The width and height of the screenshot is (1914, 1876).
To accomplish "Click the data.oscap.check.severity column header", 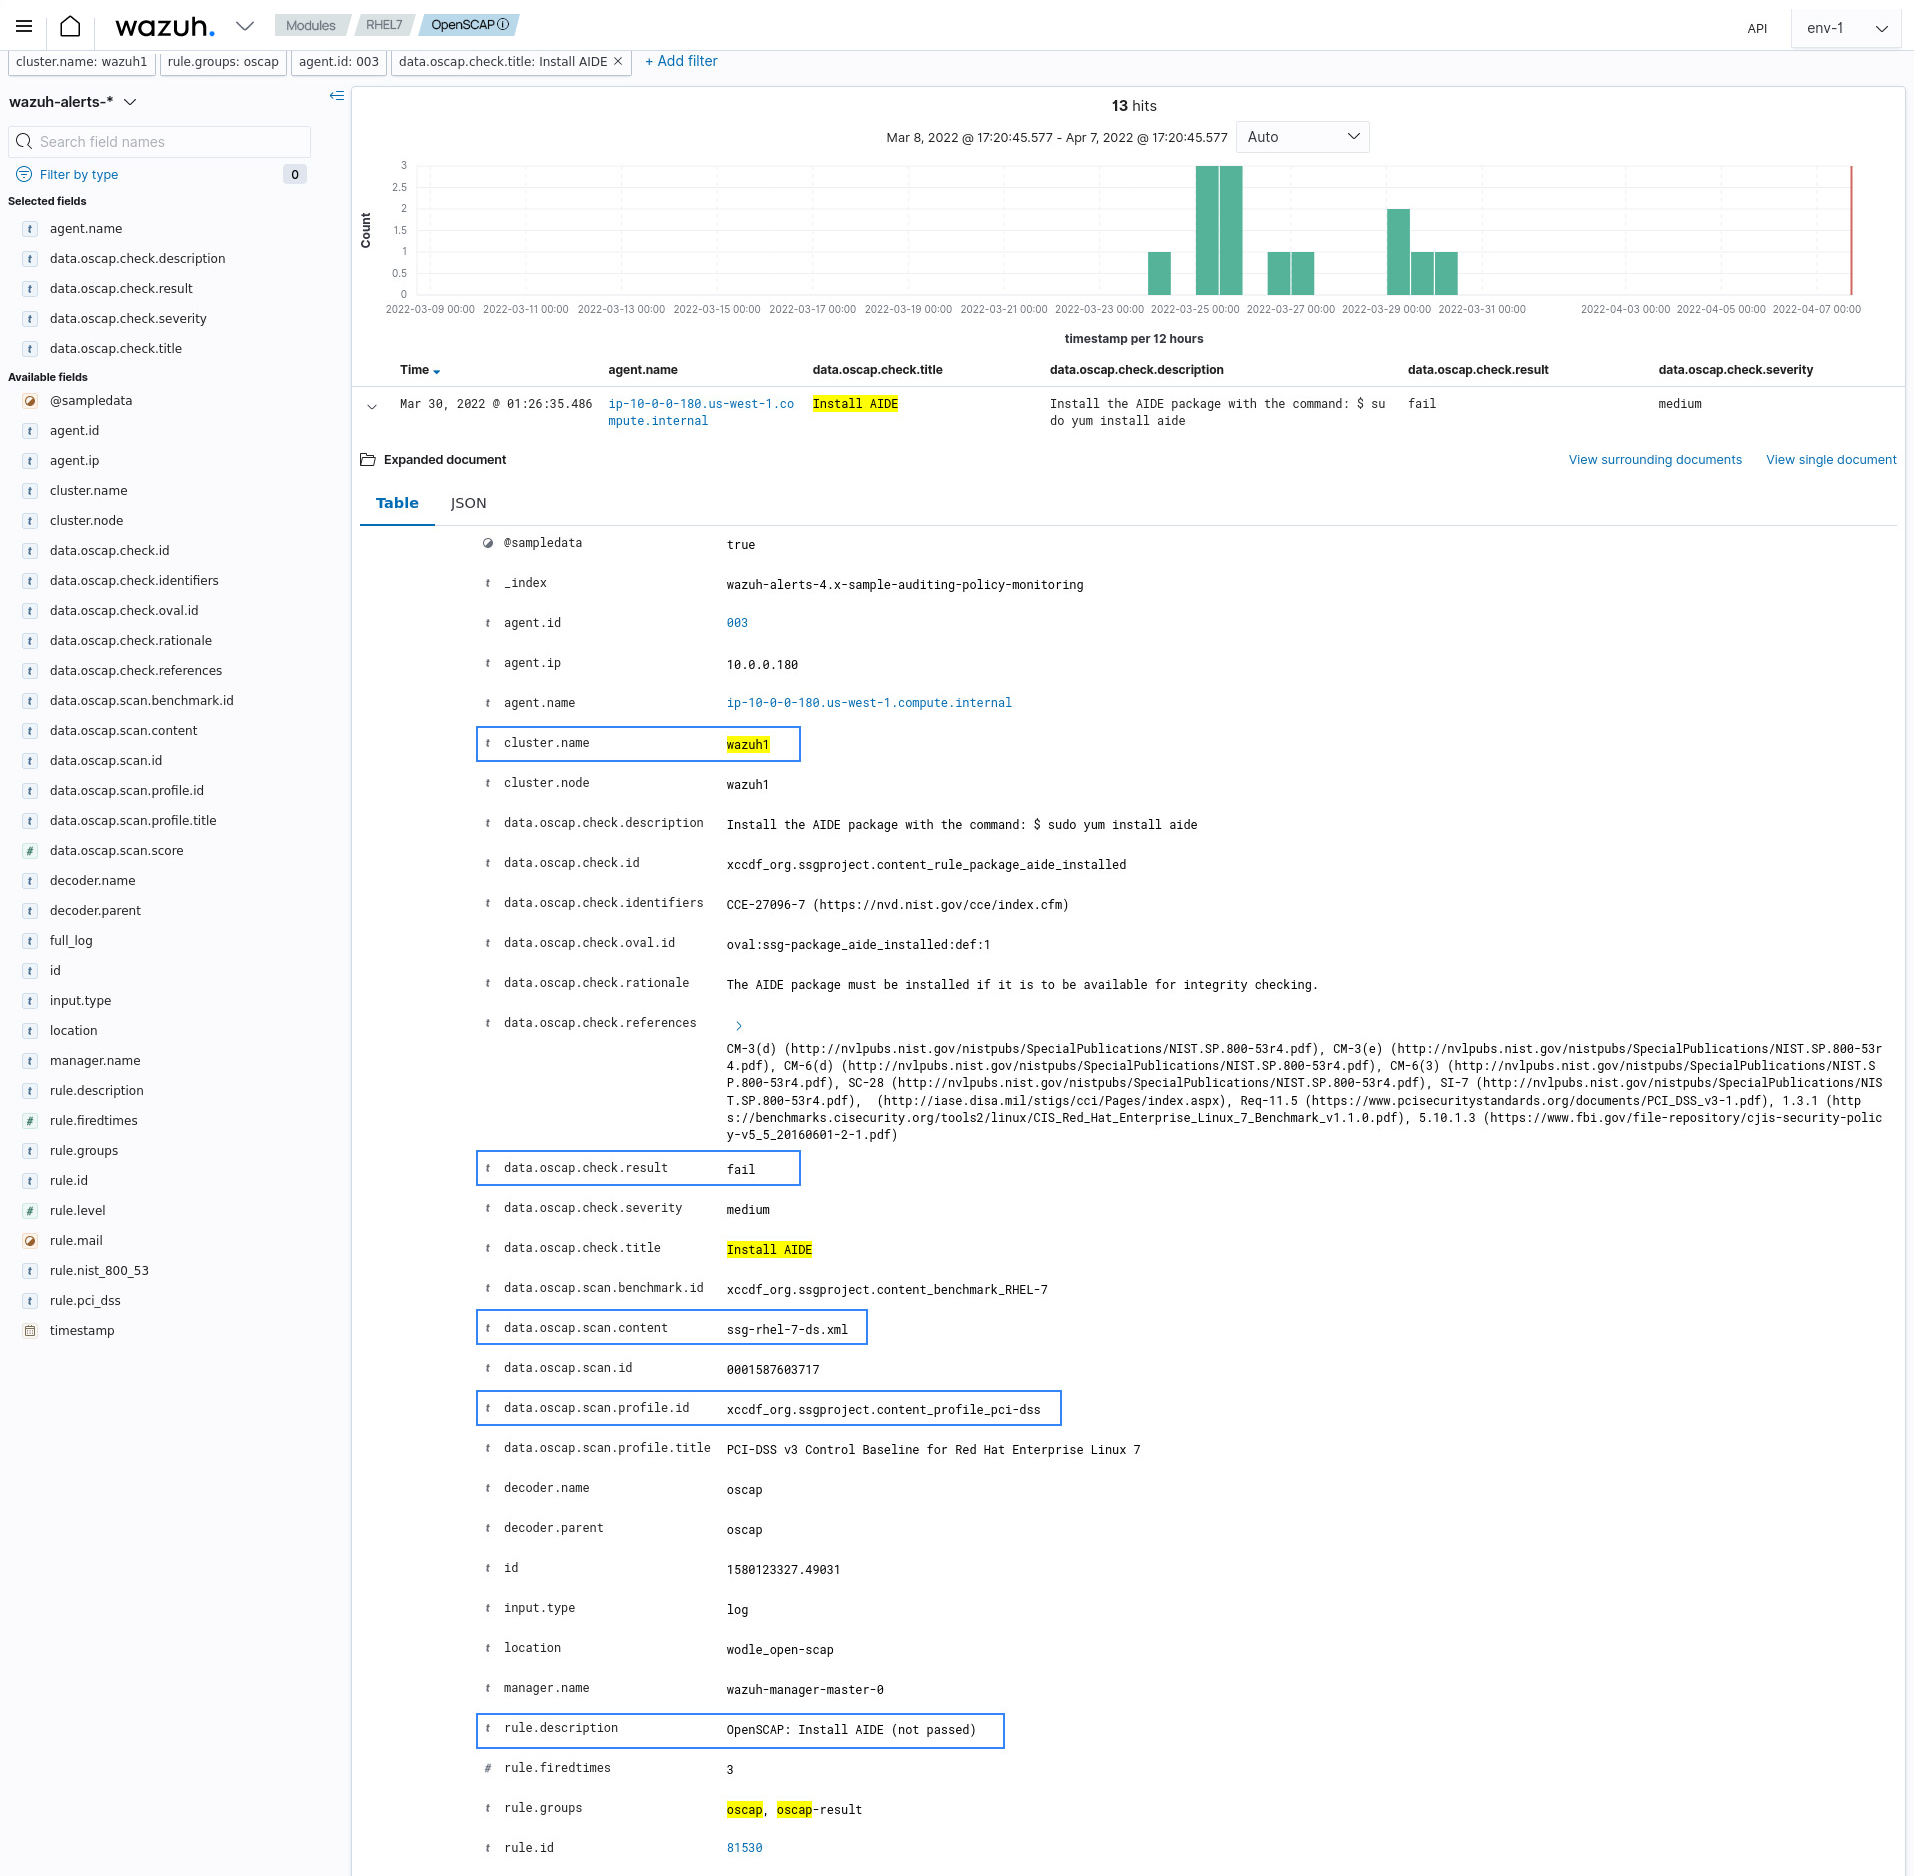I will [1735, 370].
